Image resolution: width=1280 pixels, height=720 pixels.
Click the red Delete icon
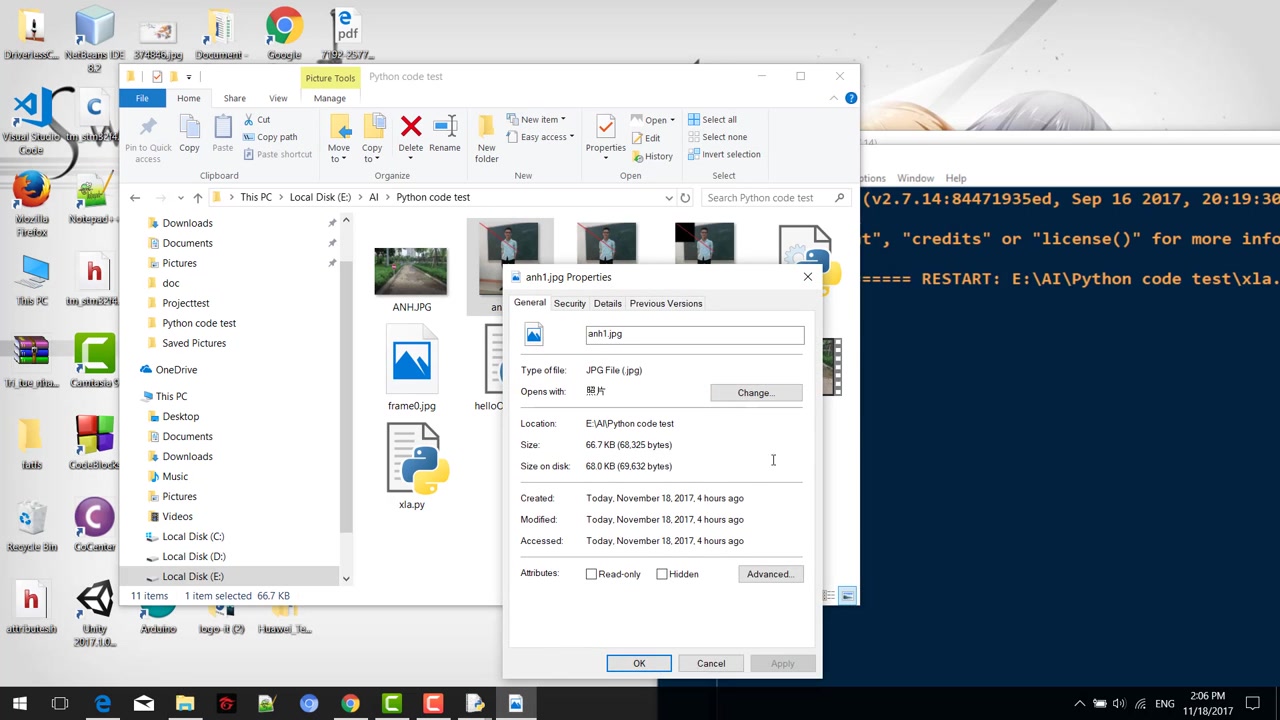[x=411, y=127]
